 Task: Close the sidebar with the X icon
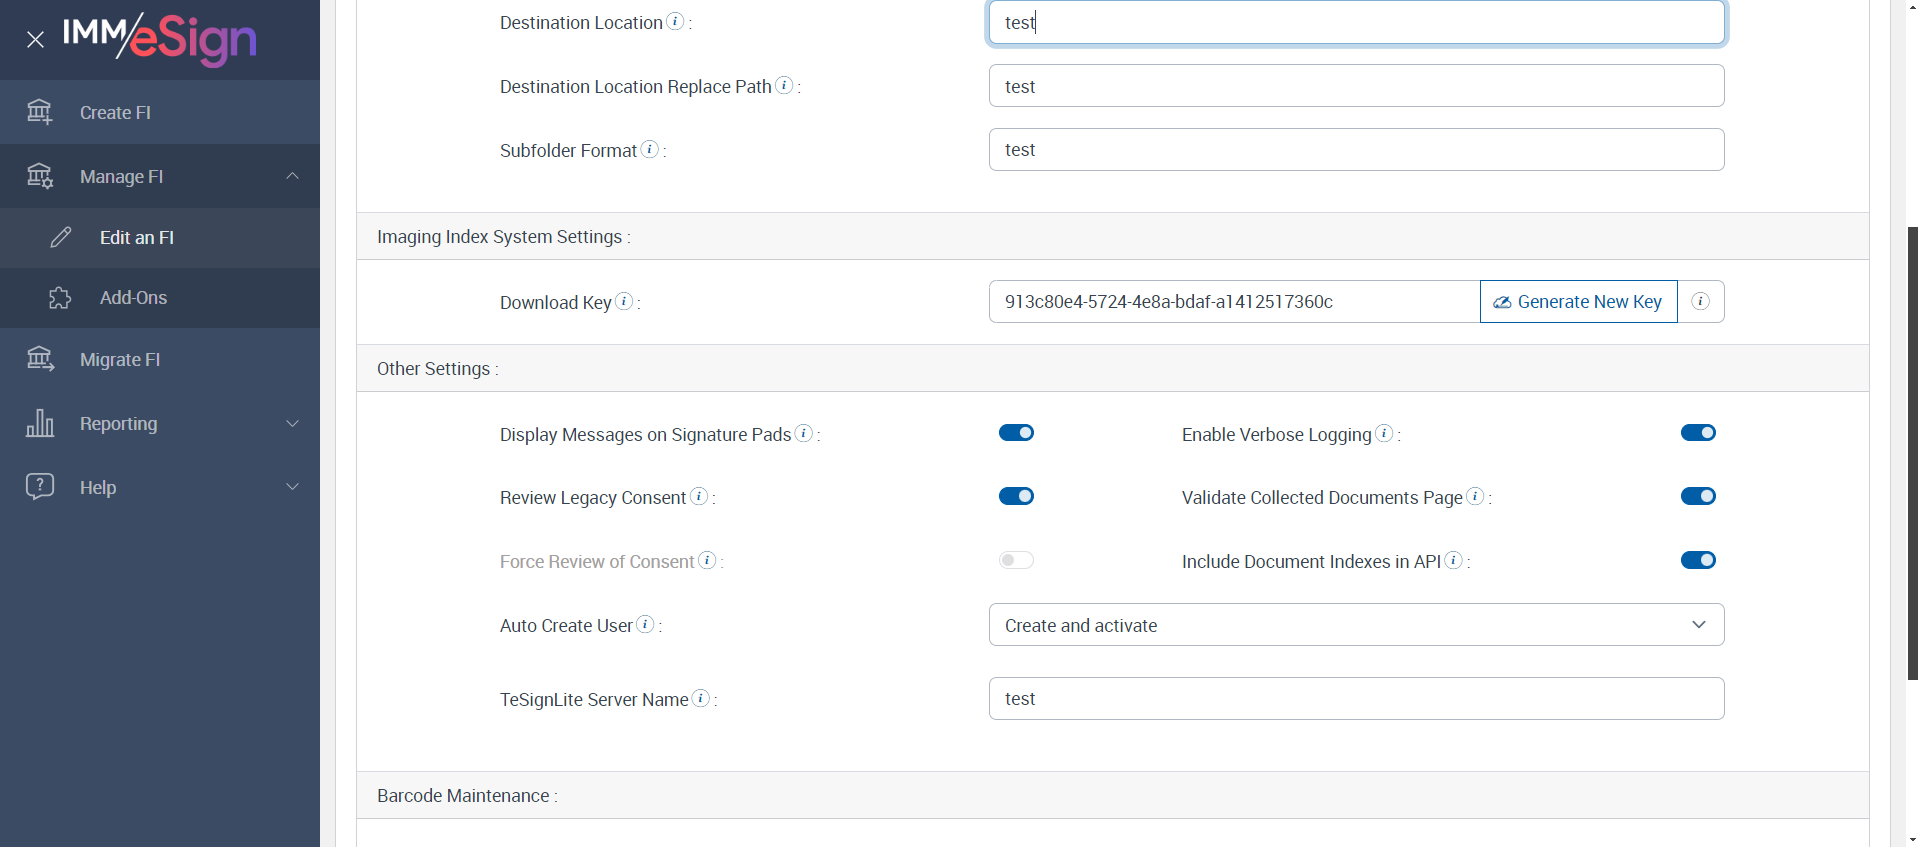[36, 40]
